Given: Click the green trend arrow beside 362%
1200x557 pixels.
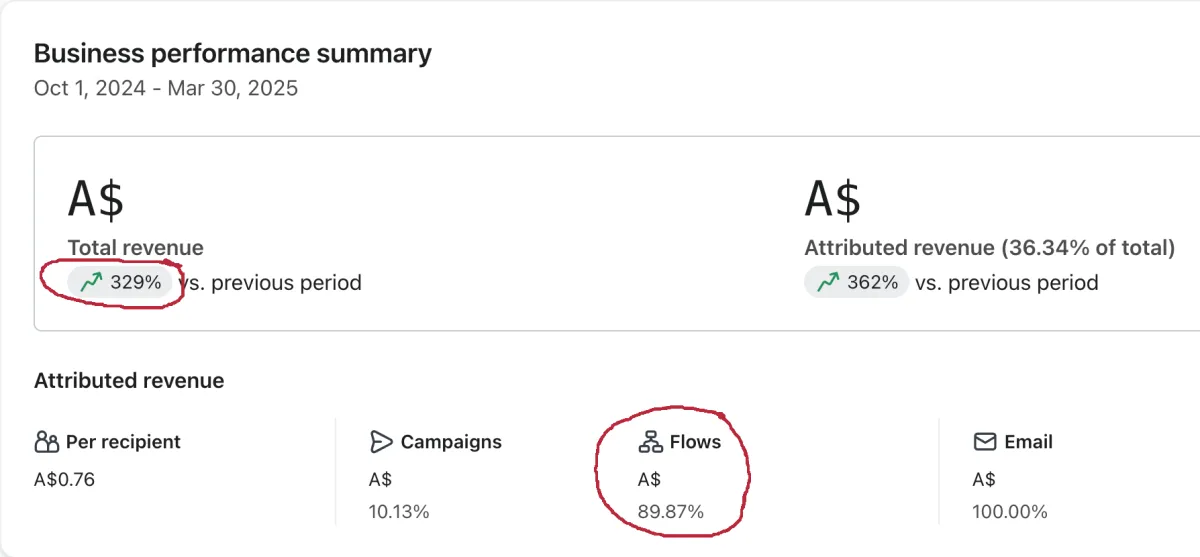Looking at the screenshot, I should [828, 283].
